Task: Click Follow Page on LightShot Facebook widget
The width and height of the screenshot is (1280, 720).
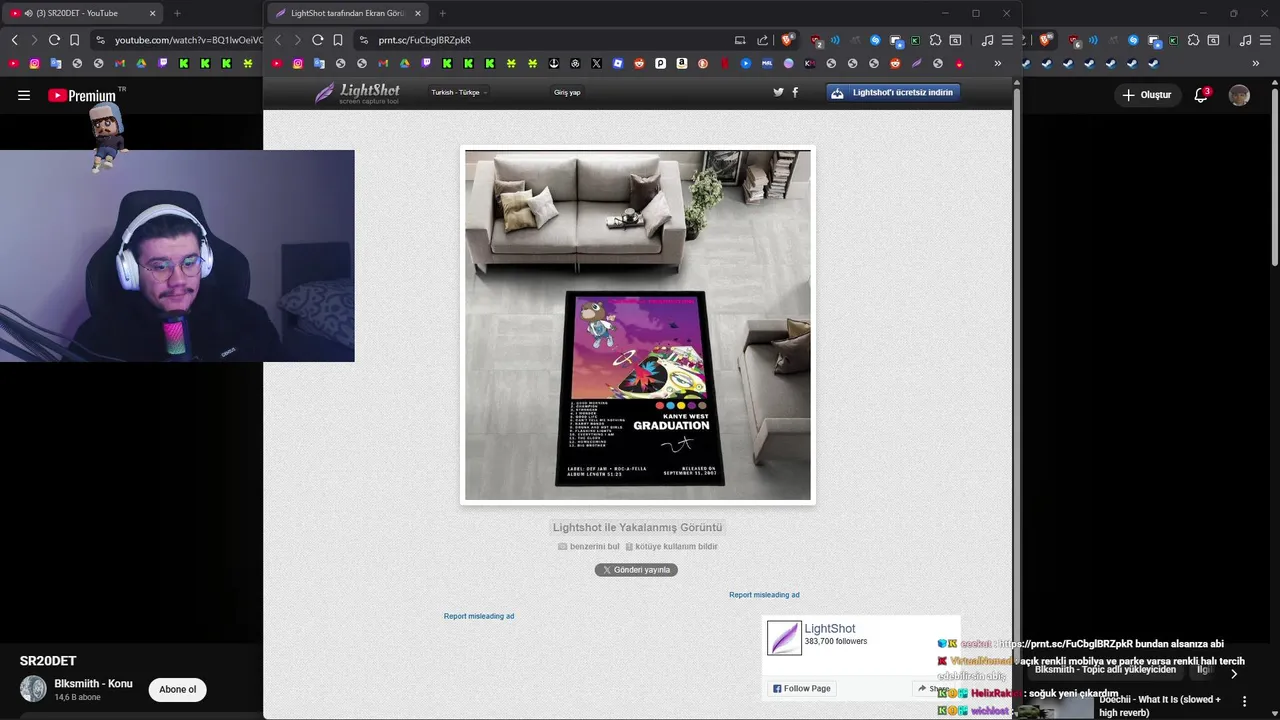Action: [x=802, y=688]
